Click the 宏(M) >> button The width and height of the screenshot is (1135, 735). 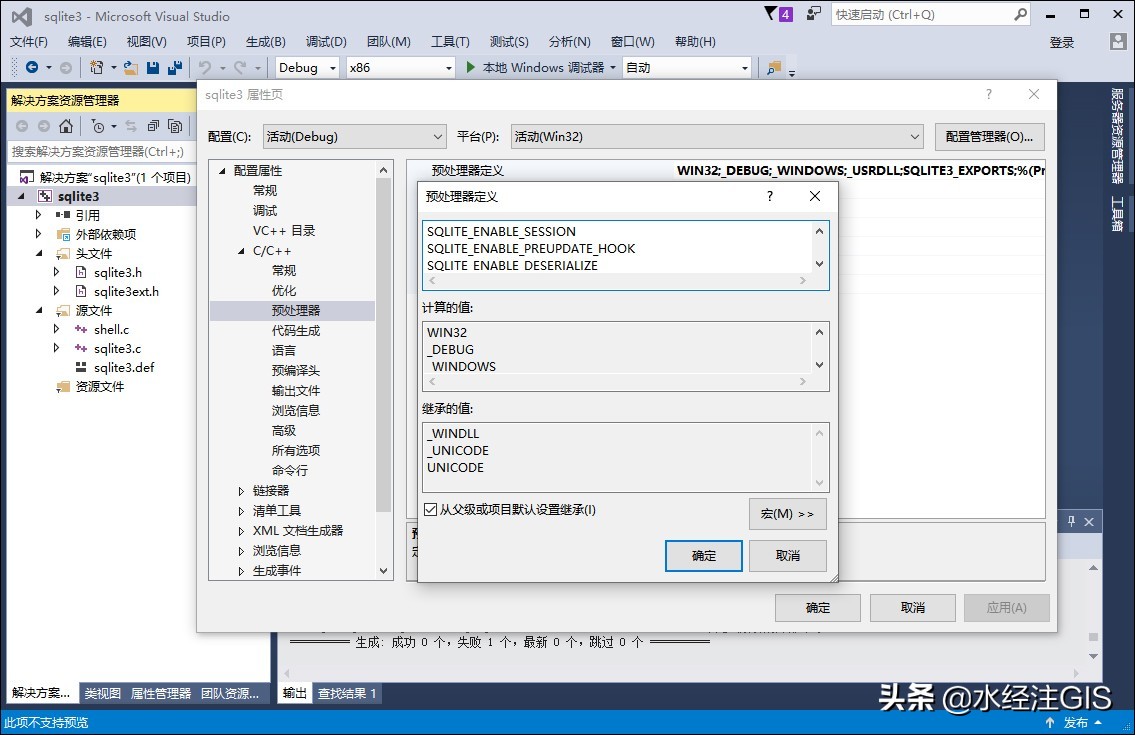point(788,513)
